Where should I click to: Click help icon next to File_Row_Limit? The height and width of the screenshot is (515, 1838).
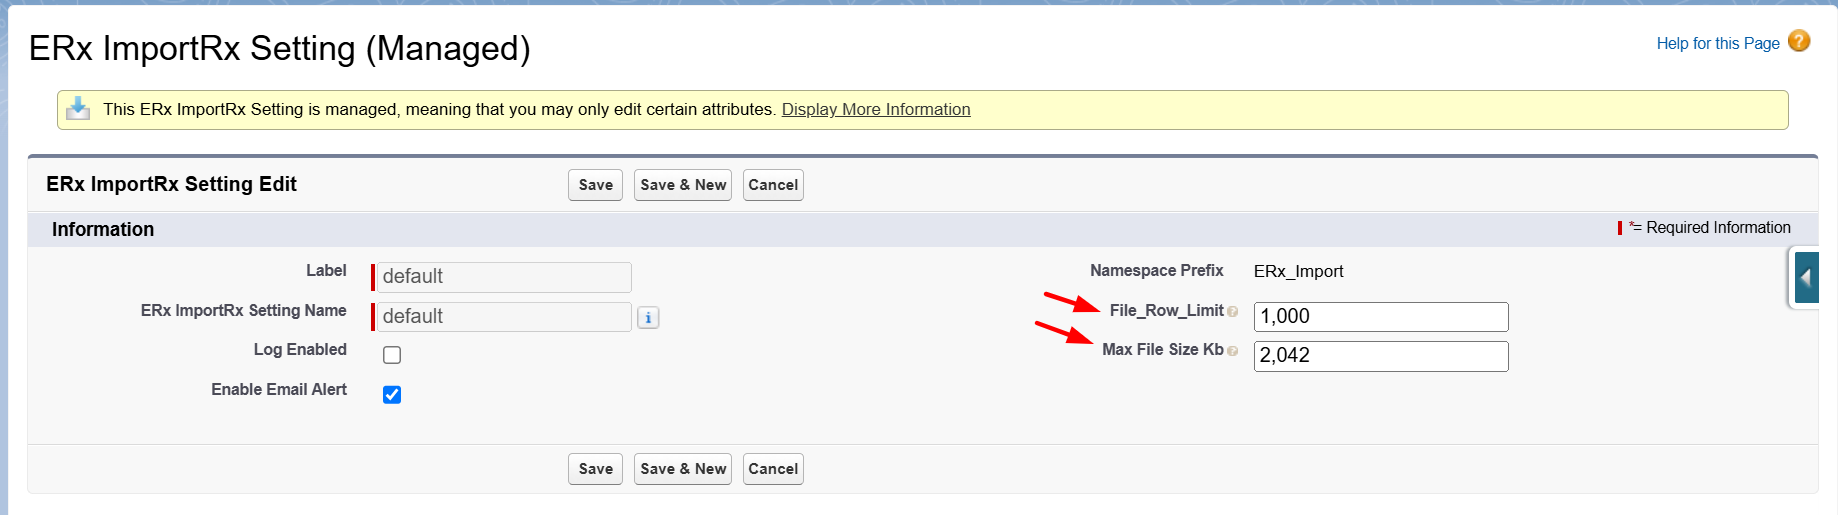click(1233, 312)
